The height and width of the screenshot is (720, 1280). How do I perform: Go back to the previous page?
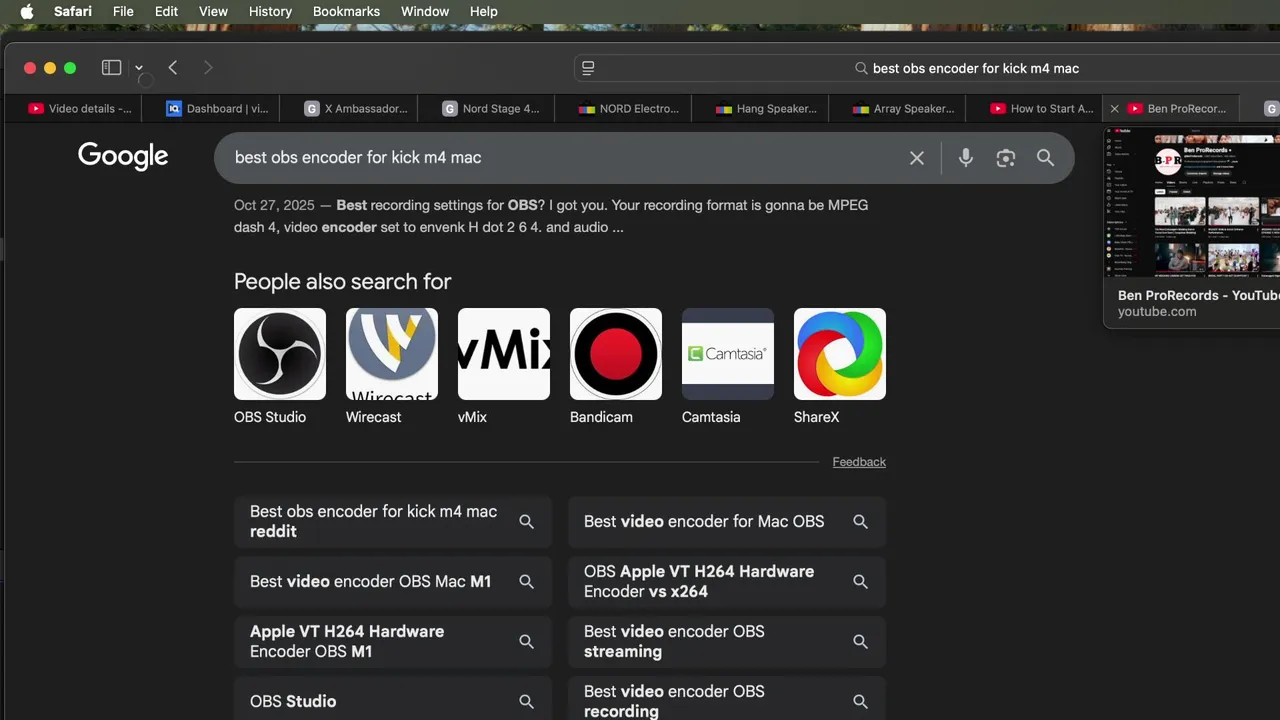[x=173, y=68]
